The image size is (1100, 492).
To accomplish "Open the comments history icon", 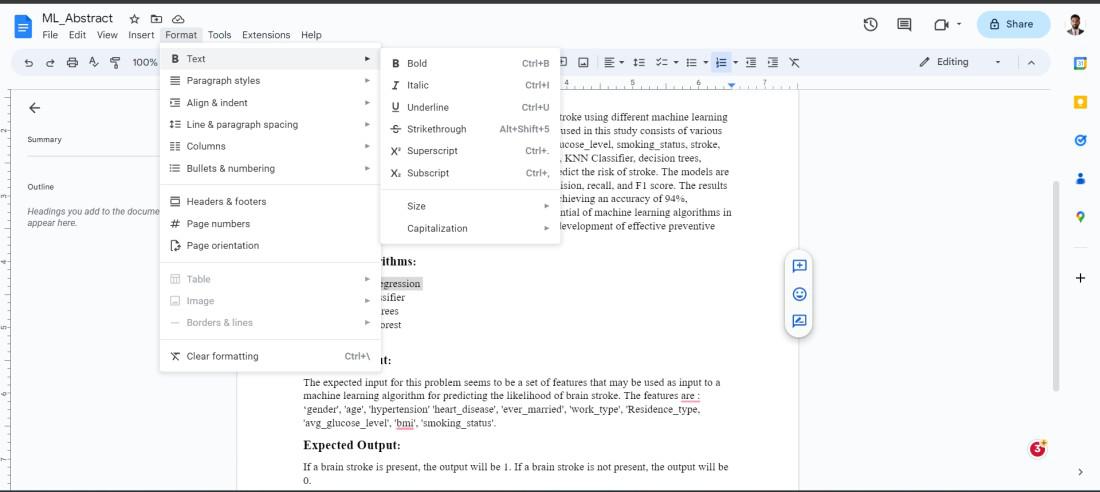I will point(904,25).
